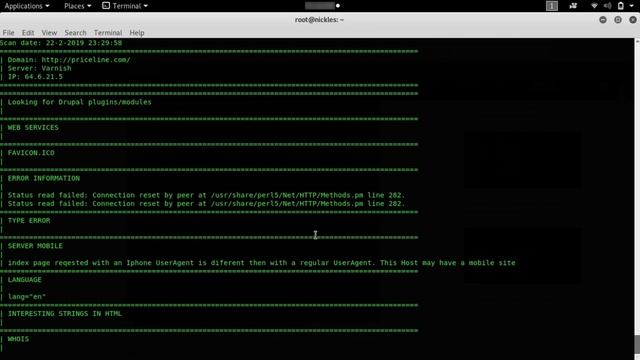The image size is (640, 360).
Task: Click the Iphone UserAgent message line
Action: (x=261, y=263)
